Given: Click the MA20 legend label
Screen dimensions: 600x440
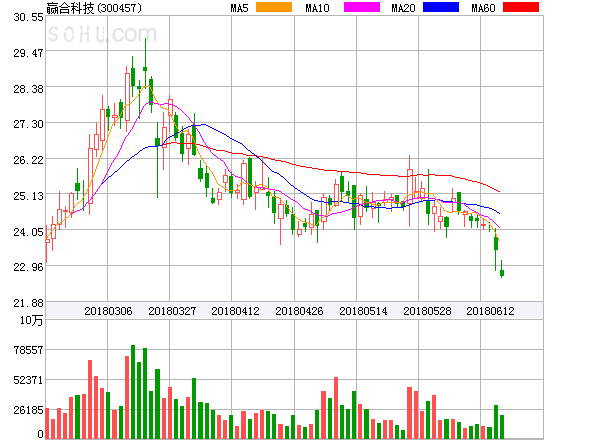Looking at the screenshot, I should pyautogui.click(x=403, y=8).
